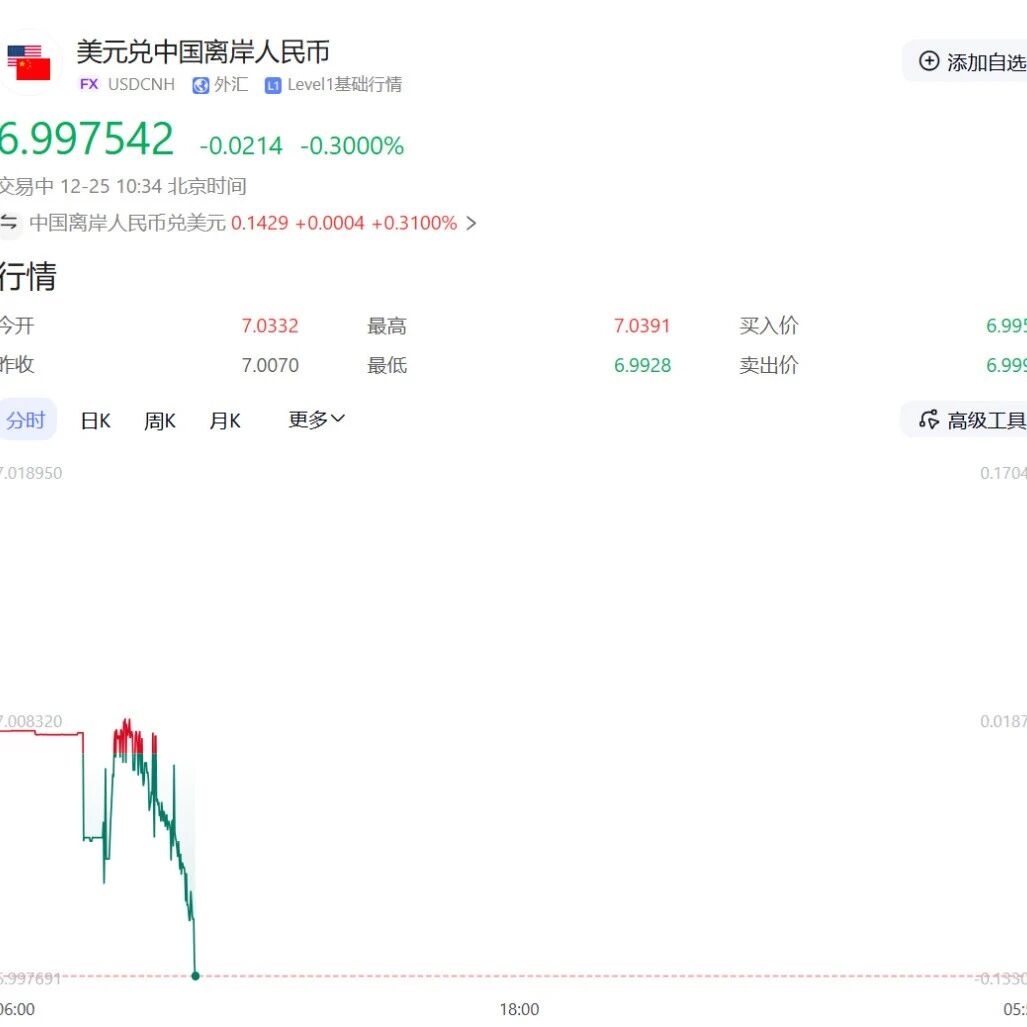The width and height of the screenshot is (1027, 1027).
Task: Click the plus icon beside 添加自选
Action: tap(929, 62)
